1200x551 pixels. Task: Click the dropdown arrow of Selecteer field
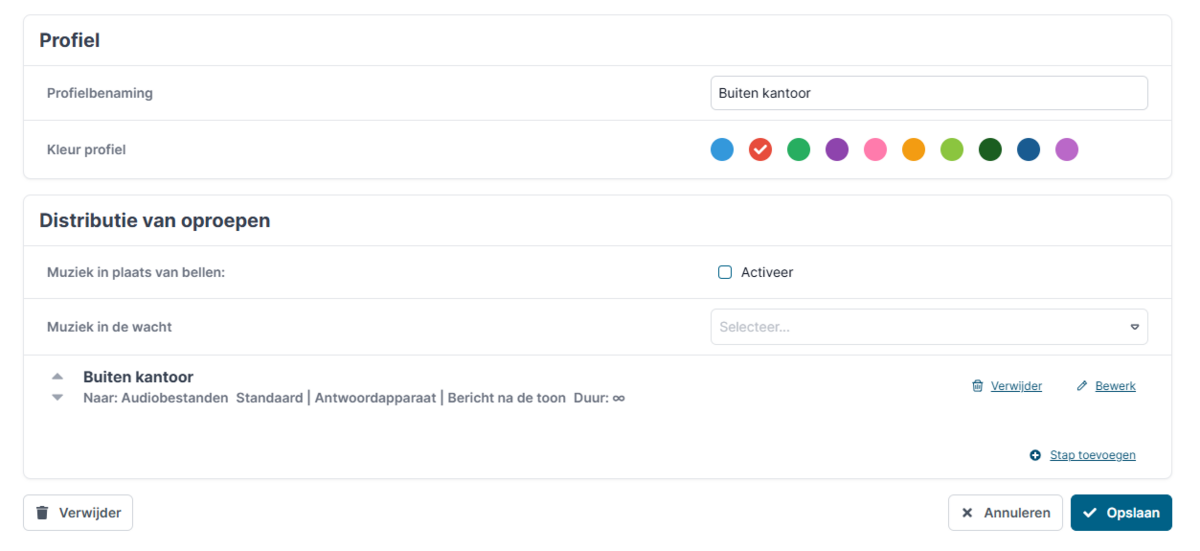pos(1134,327)
